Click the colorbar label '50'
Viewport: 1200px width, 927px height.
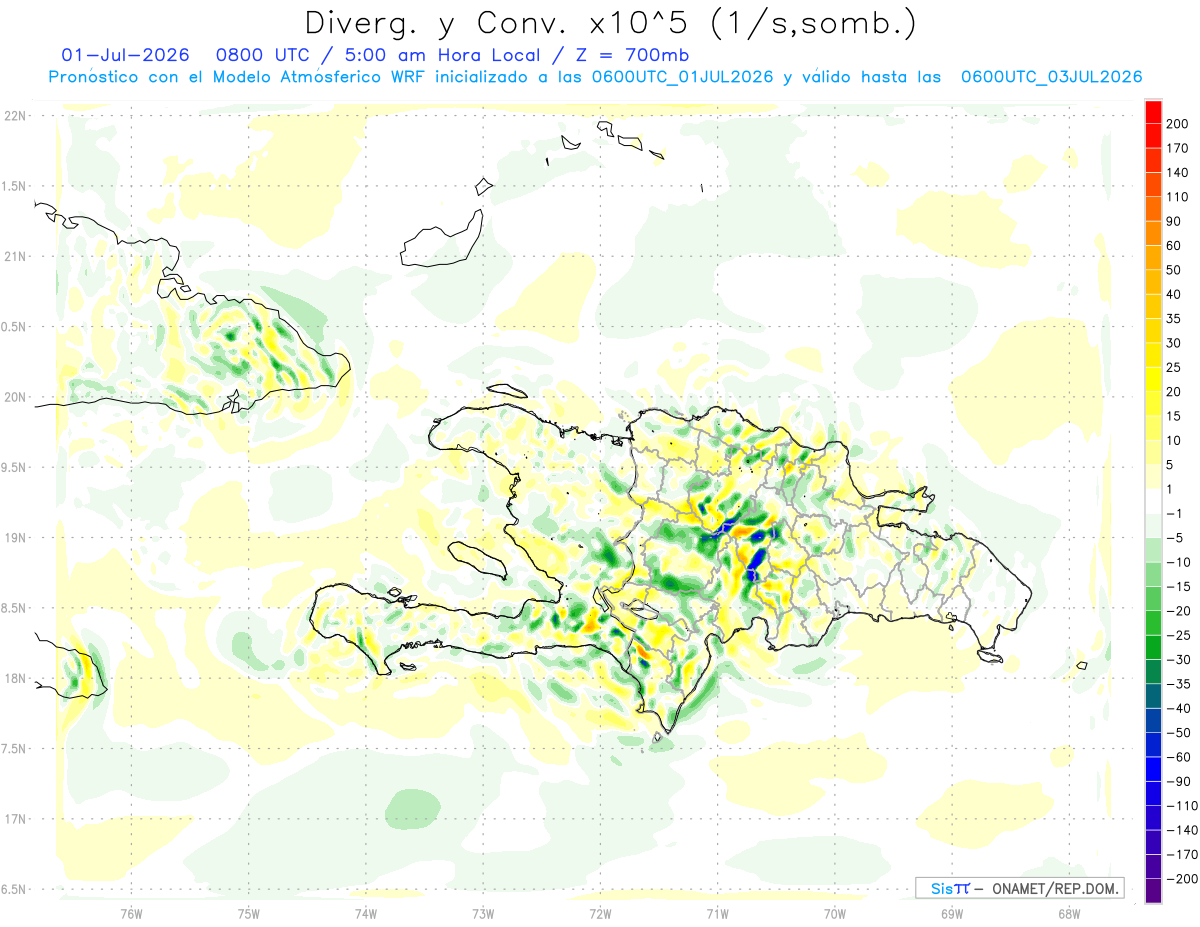pyautogui.click(x=1174, y=270)
